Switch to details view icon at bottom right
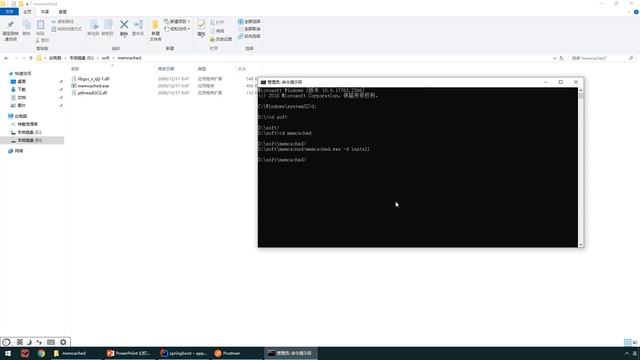This screenshot has width=640, height=360. 627,342
